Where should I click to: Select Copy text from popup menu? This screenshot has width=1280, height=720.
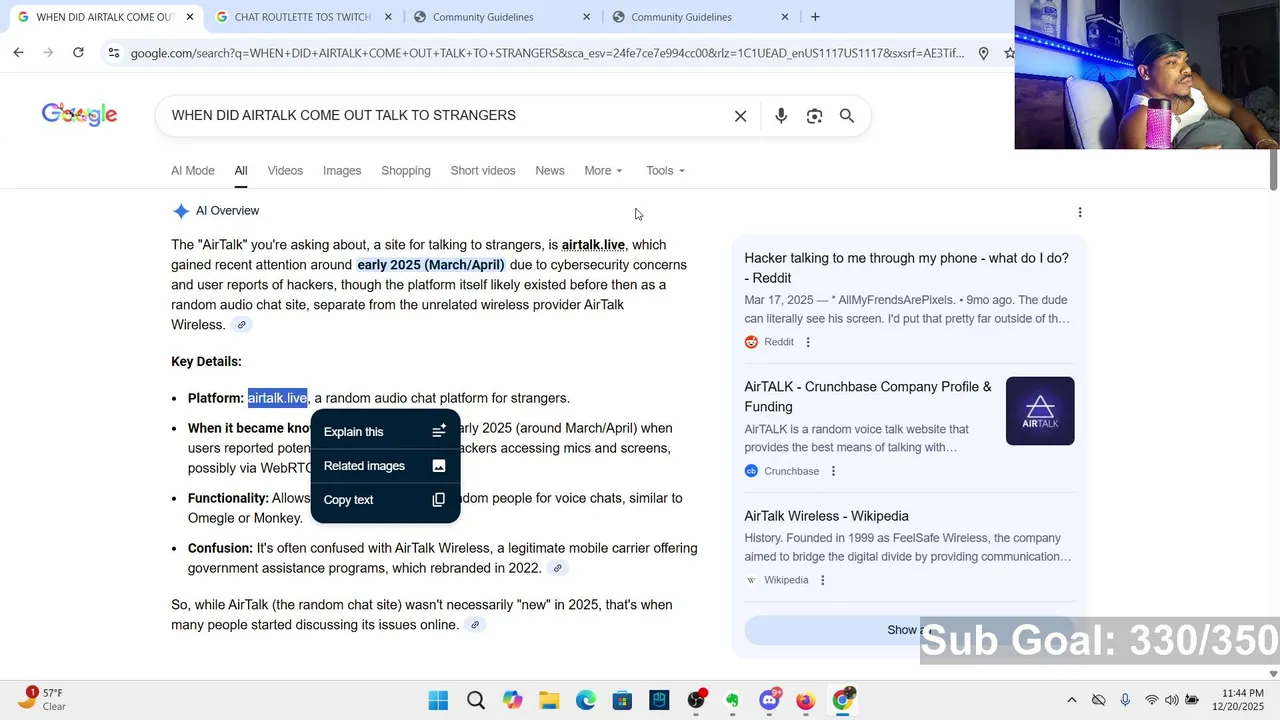click(x=386, y=500)
